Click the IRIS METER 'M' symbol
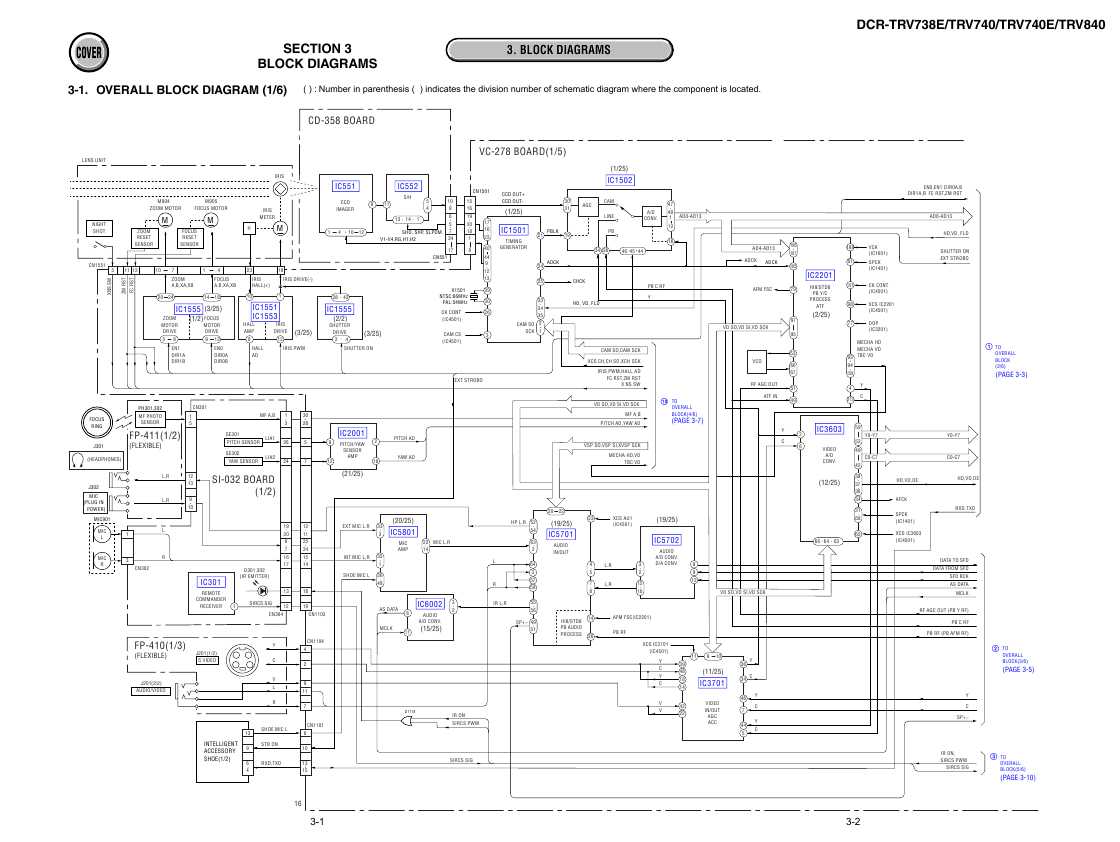Viewport: 1120px width, 842px height. pyautogui.click(x=280, y=229)
